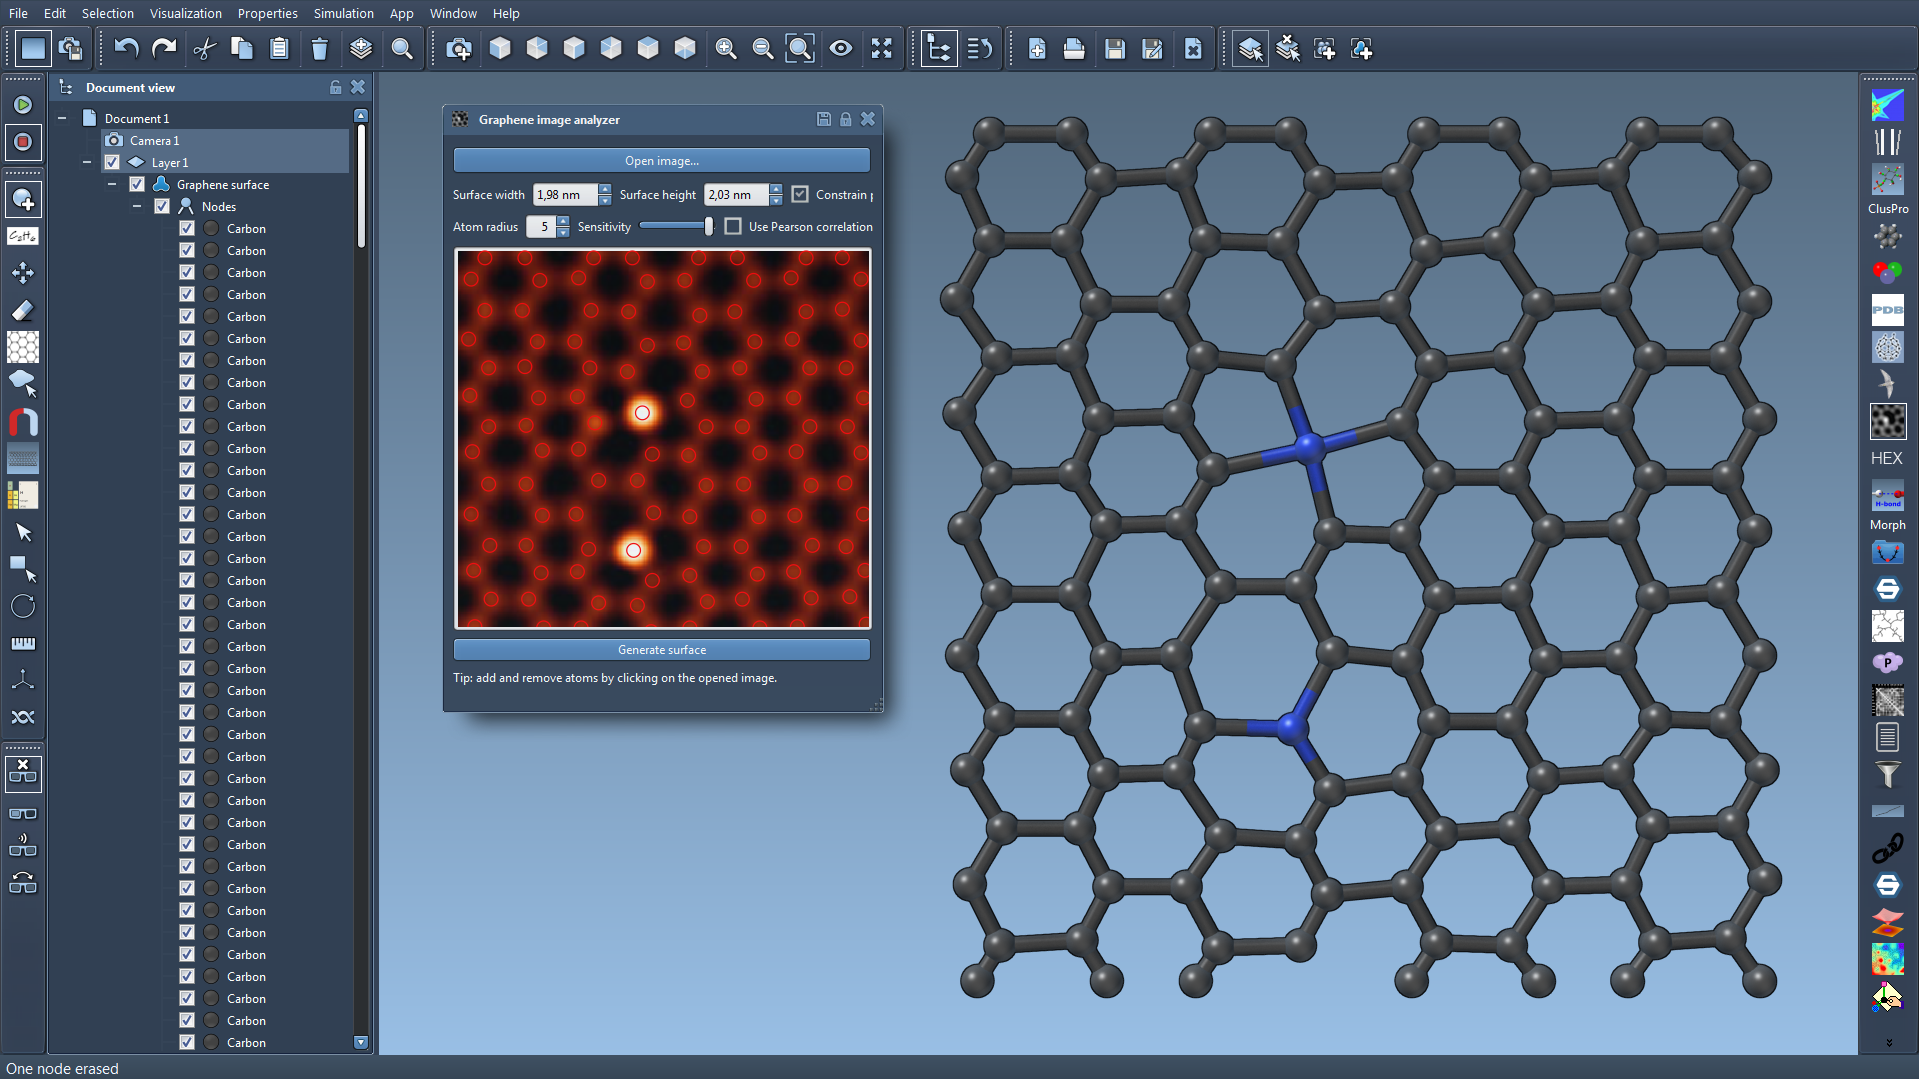Collapse the Nodes tree group
Screen dimensions: 1920x1080
point(137,207)
